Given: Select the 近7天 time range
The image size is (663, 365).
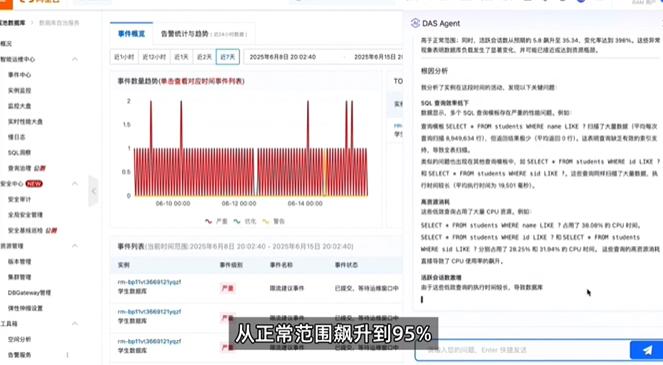Looking at the screenshot, I should pos(227,57).
